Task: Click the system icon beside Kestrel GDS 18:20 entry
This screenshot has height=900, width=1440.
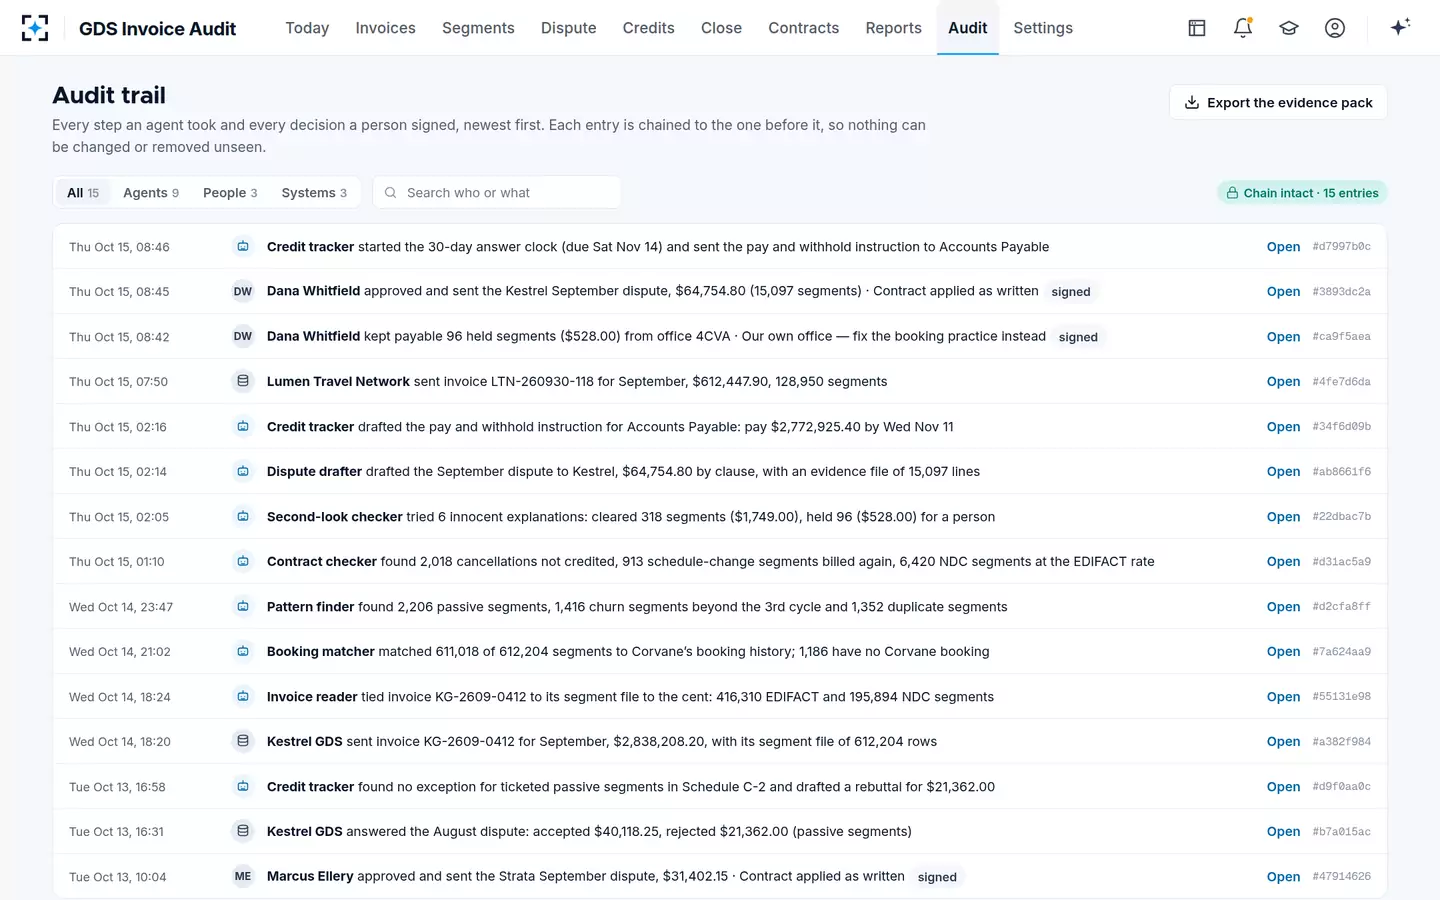Action: click(x=243, y=742)
